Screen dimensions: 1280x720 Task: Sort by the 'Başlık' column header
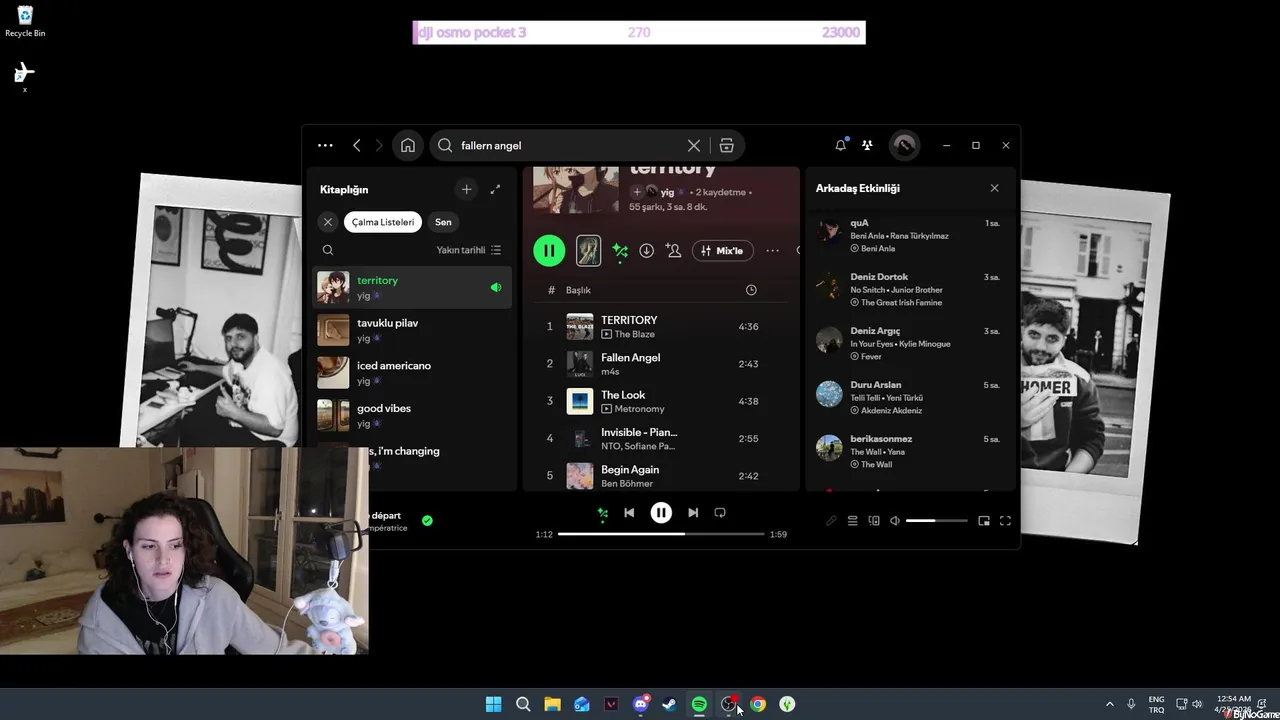click(578, 290)
